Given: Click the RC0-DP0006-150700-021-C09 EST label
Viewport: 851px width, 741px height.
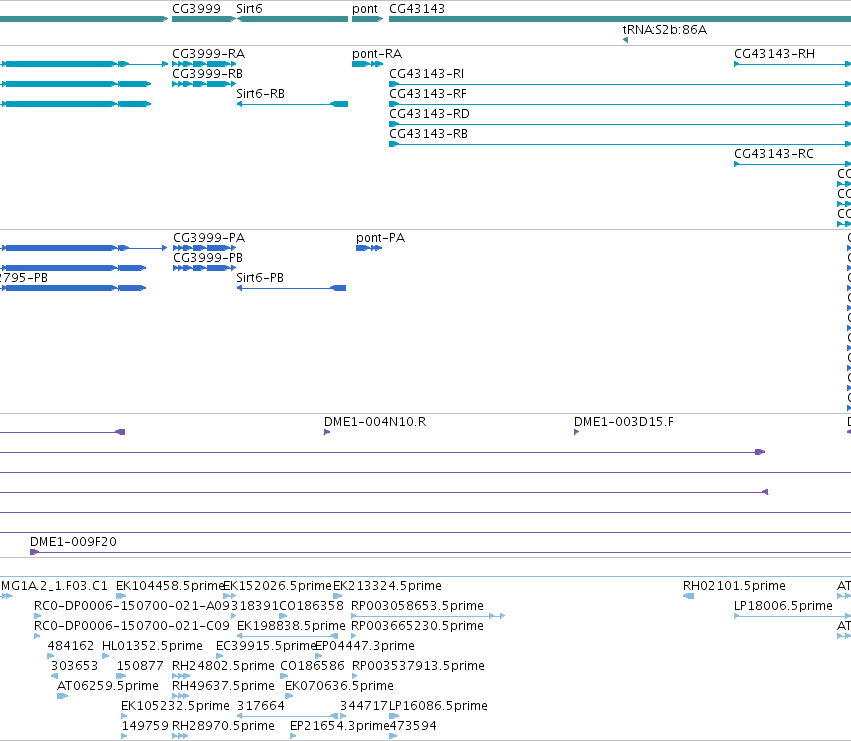Looking at the screenshot, I should (132, 626).
